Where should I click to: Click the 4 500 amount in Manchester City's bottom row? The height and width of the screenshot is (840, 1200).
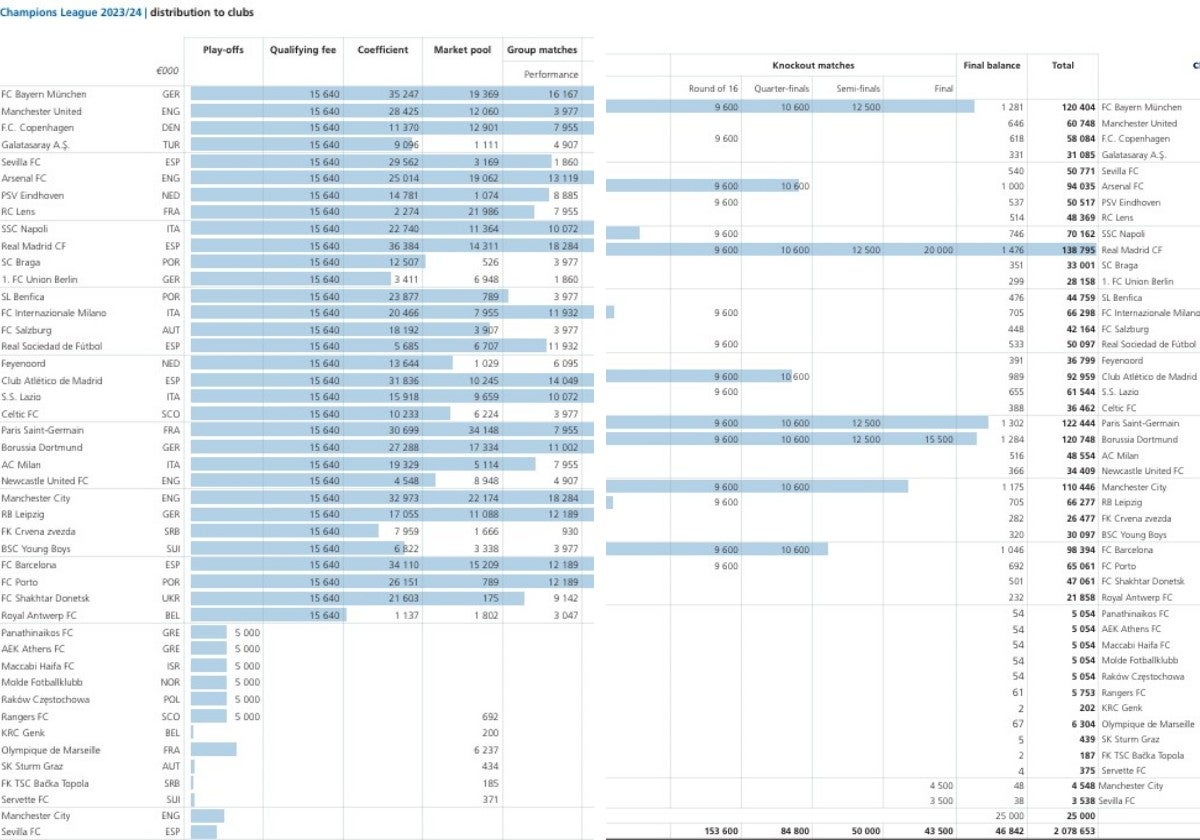[941, 785]
